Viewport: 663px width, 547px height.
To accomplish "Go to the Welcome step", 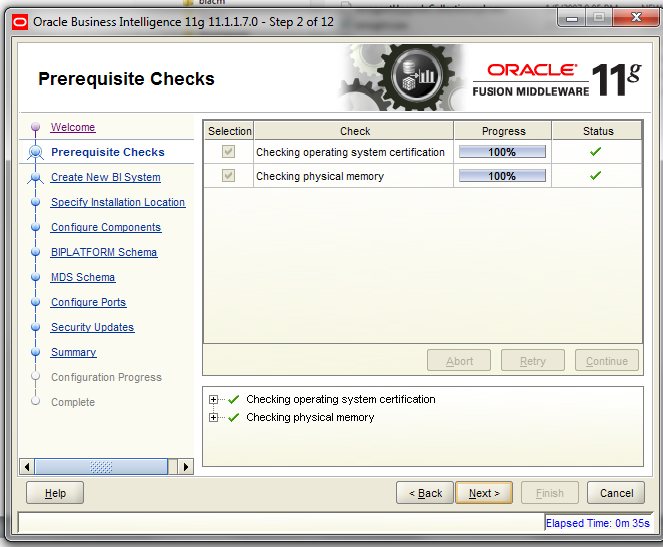I will tap(73, 127).
